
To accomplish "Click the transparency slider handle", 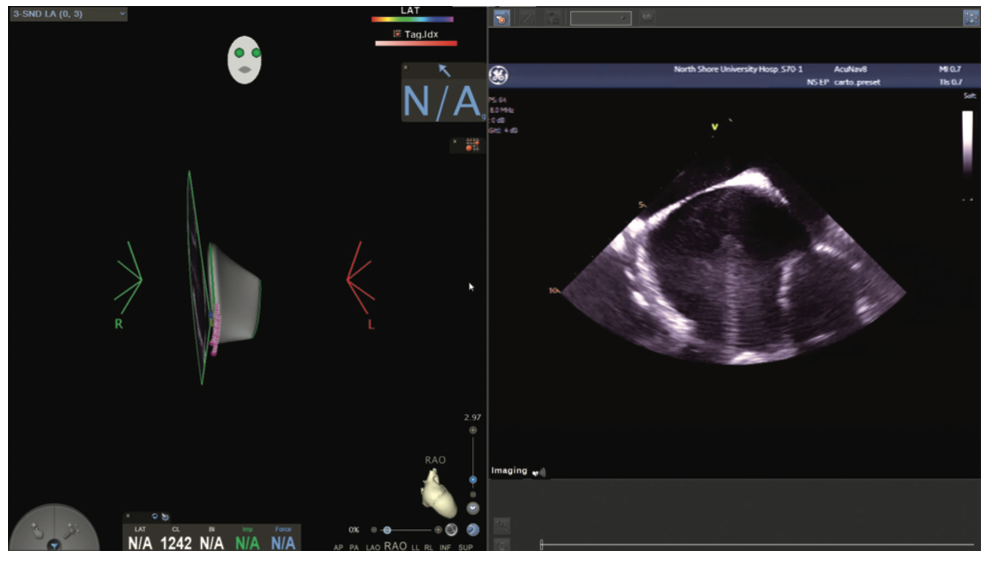I will [x=387, y=530].
